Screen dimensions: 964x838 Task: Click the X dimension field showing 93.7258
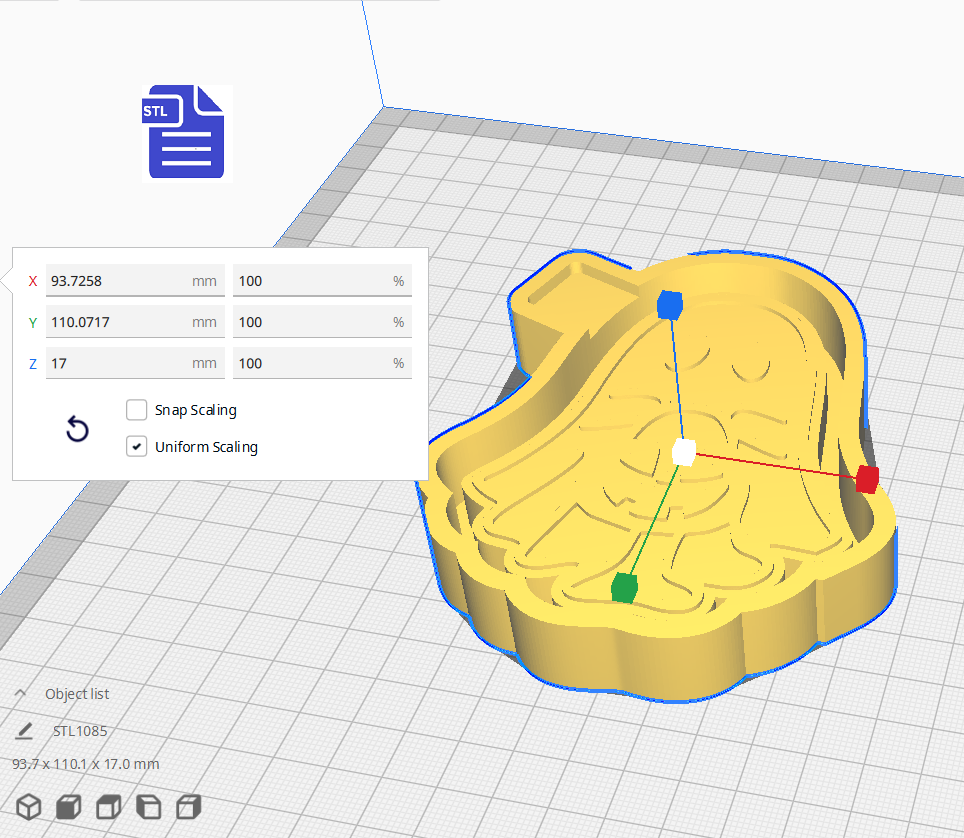click(118, 281)
